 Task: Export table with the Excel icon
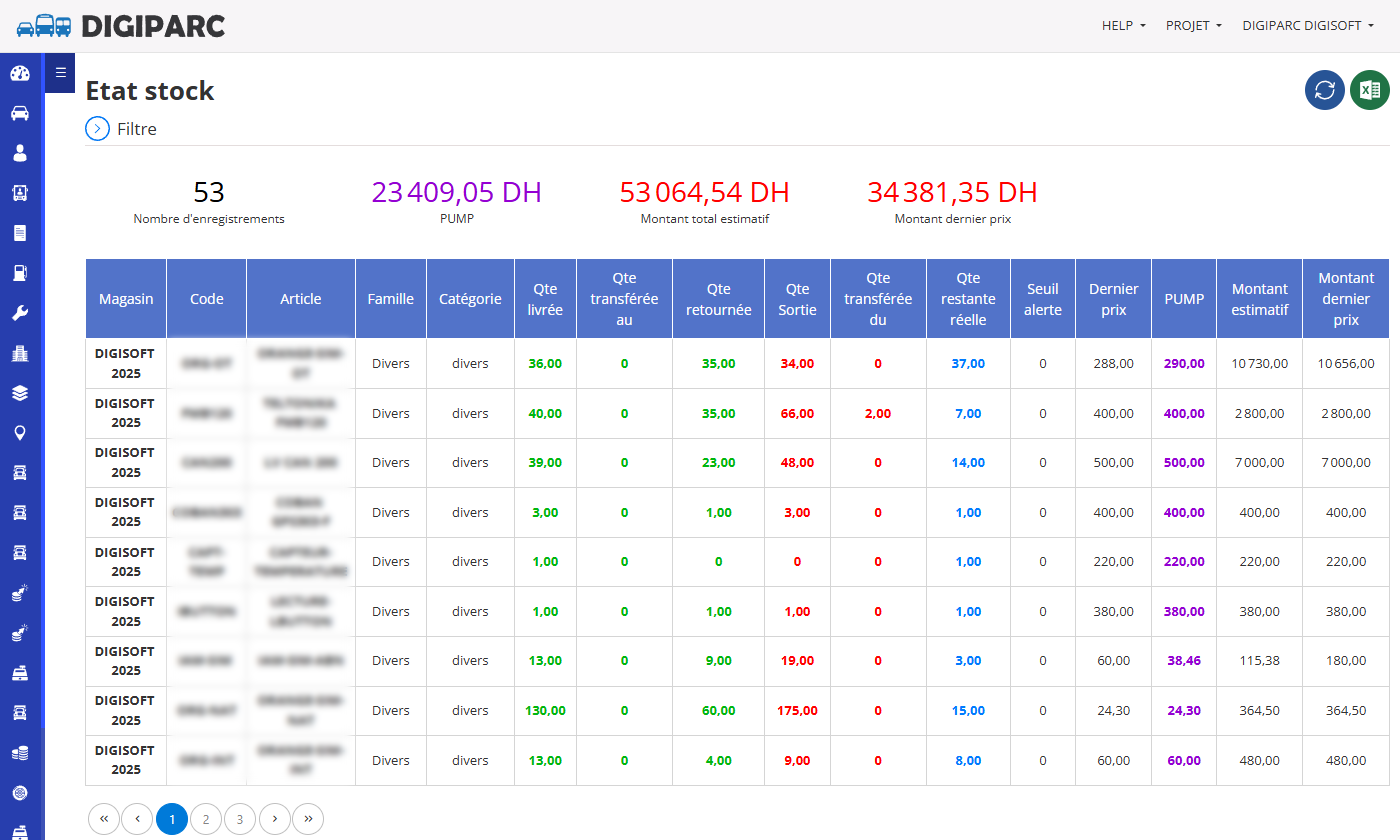[1370, 90]
